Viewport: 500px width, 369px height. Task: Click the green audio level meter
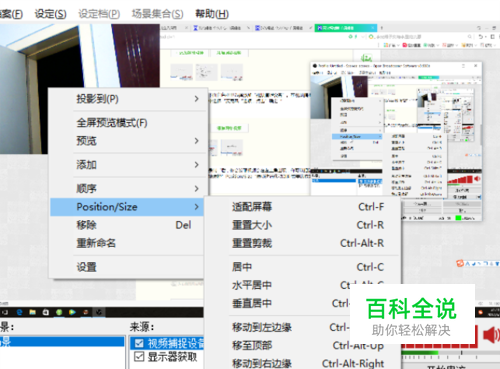pyautogui.click(x=419, y=353)
